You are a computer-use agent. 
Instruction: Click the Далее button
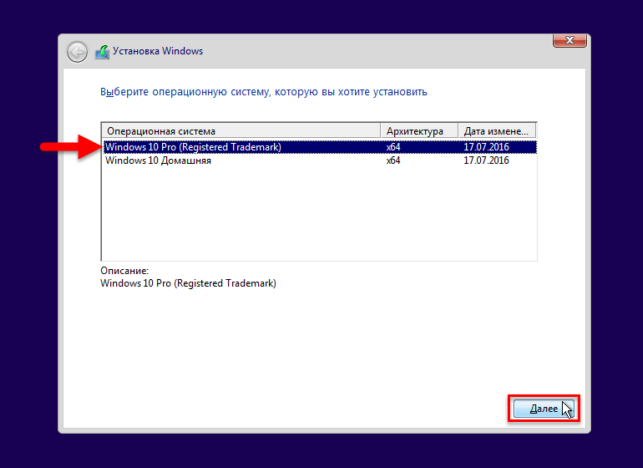tap(544, 409)
